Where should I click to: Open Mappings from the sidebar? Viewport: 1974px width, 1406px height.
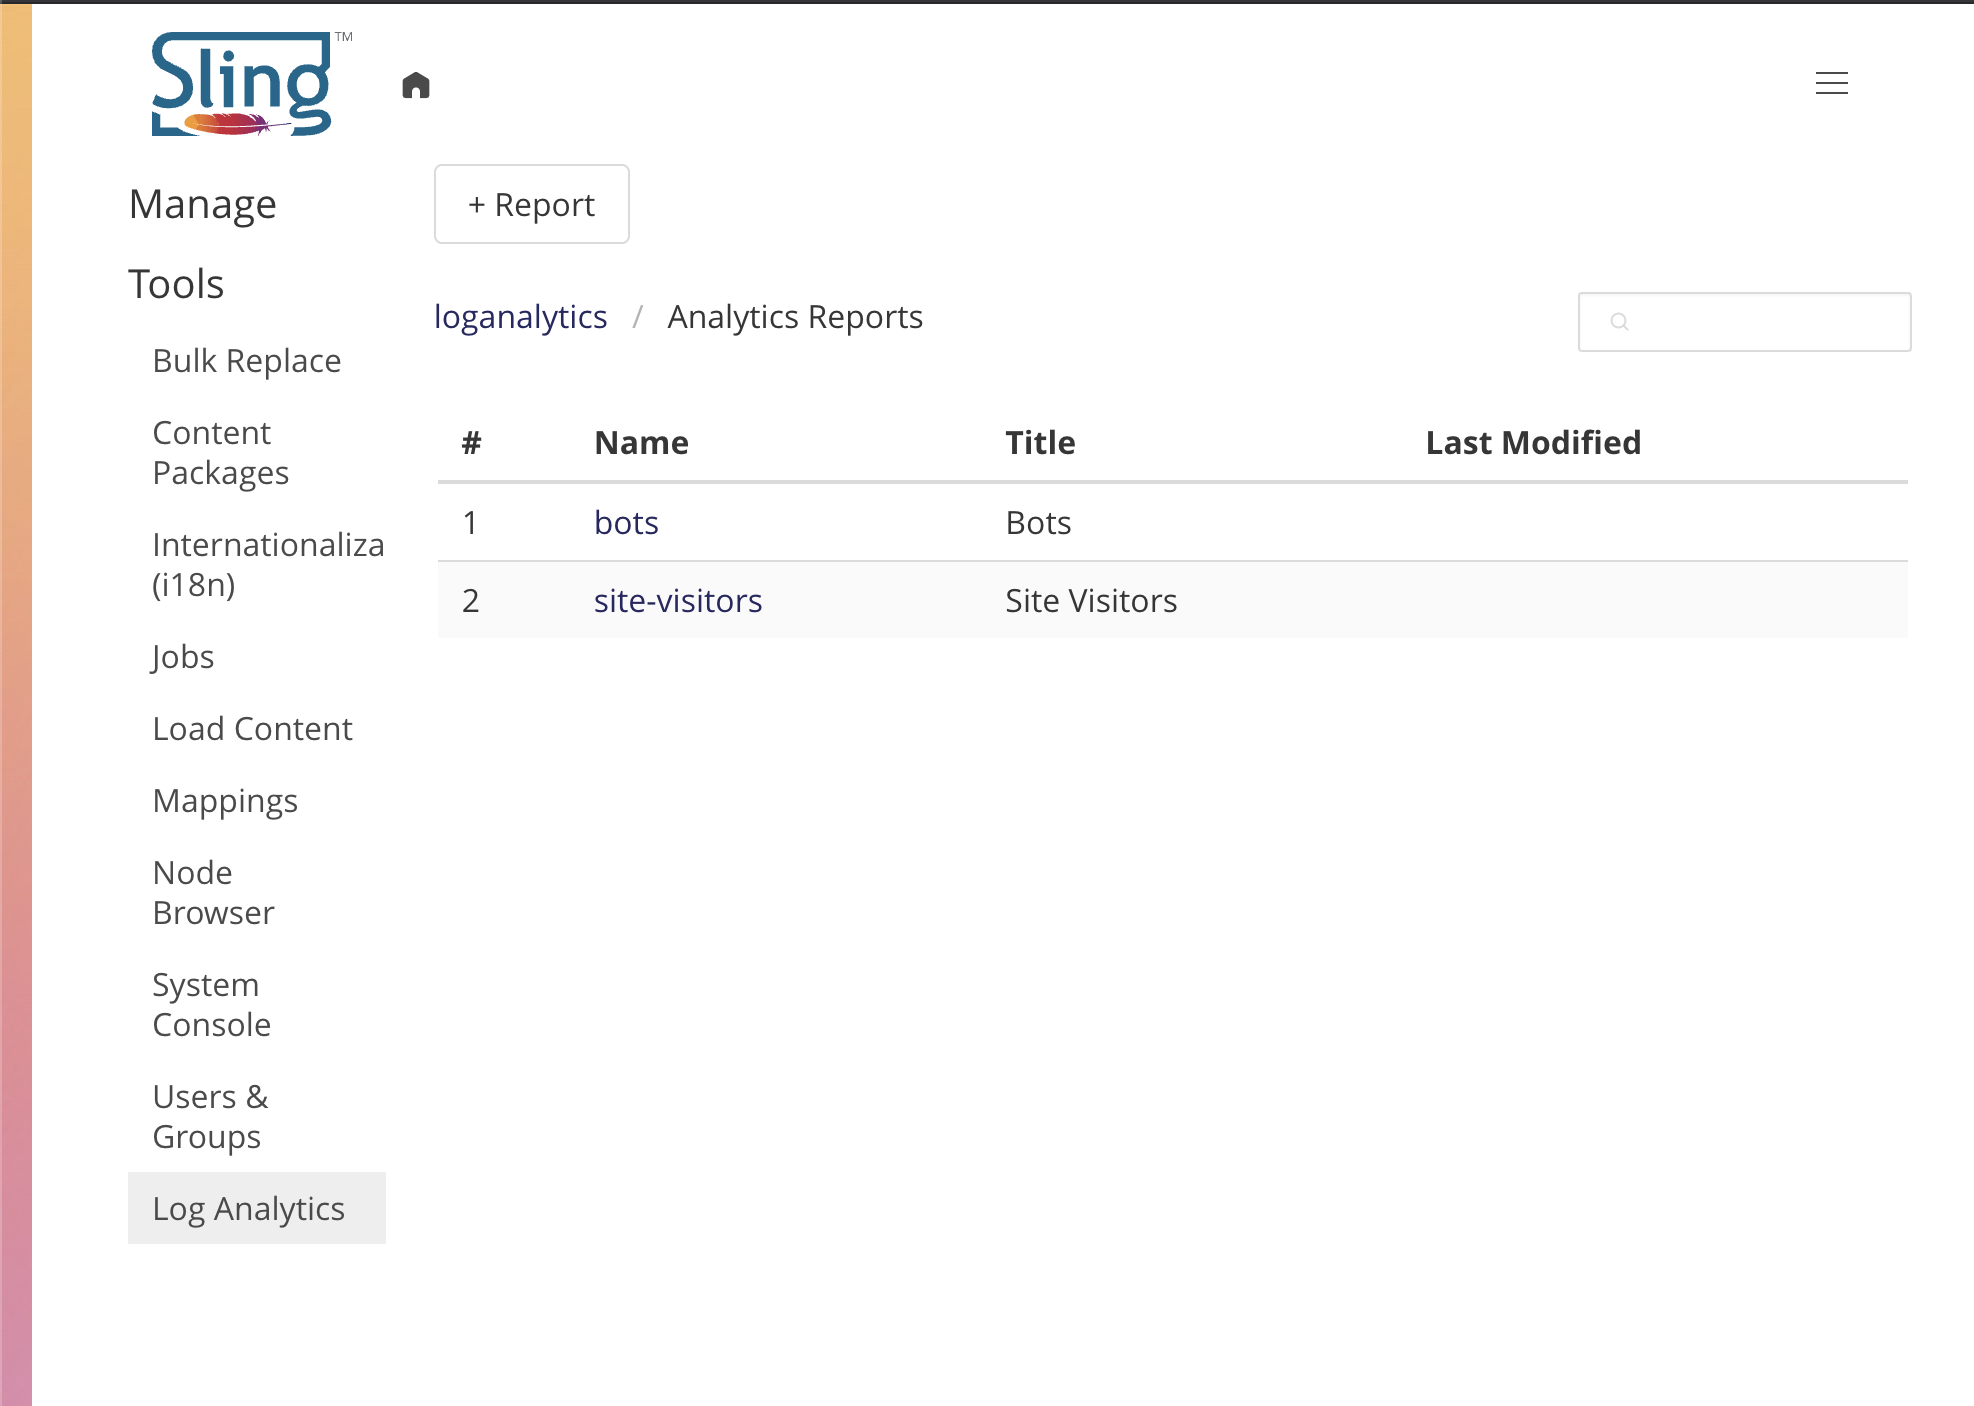225,801
